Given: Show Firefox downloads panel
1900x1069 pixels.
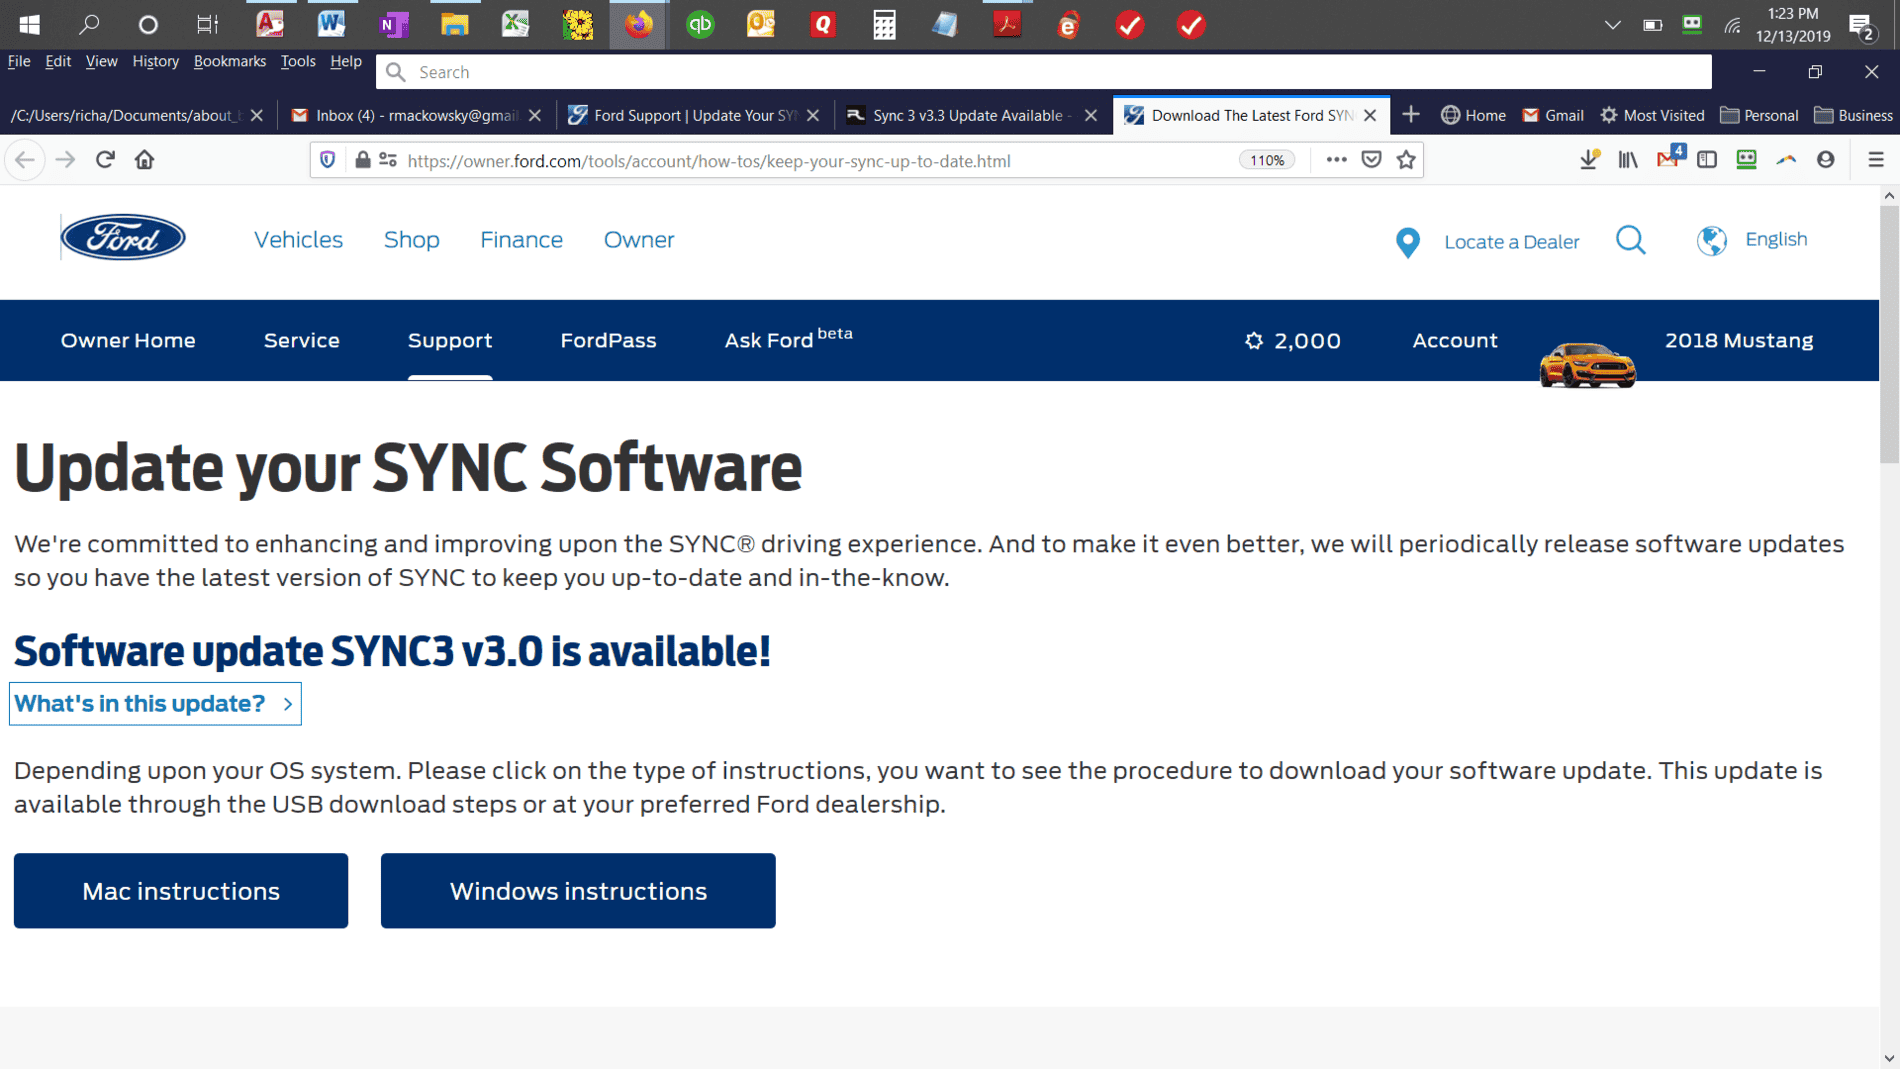Looking at the screenshot, I should pos(1588,160).
